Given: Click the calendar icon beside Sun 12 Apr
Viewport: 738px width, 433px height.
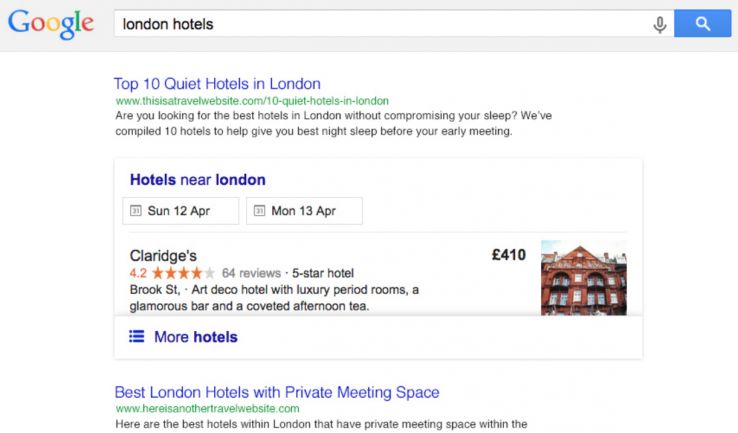Looking at the screenshot, I should [136, 211].
